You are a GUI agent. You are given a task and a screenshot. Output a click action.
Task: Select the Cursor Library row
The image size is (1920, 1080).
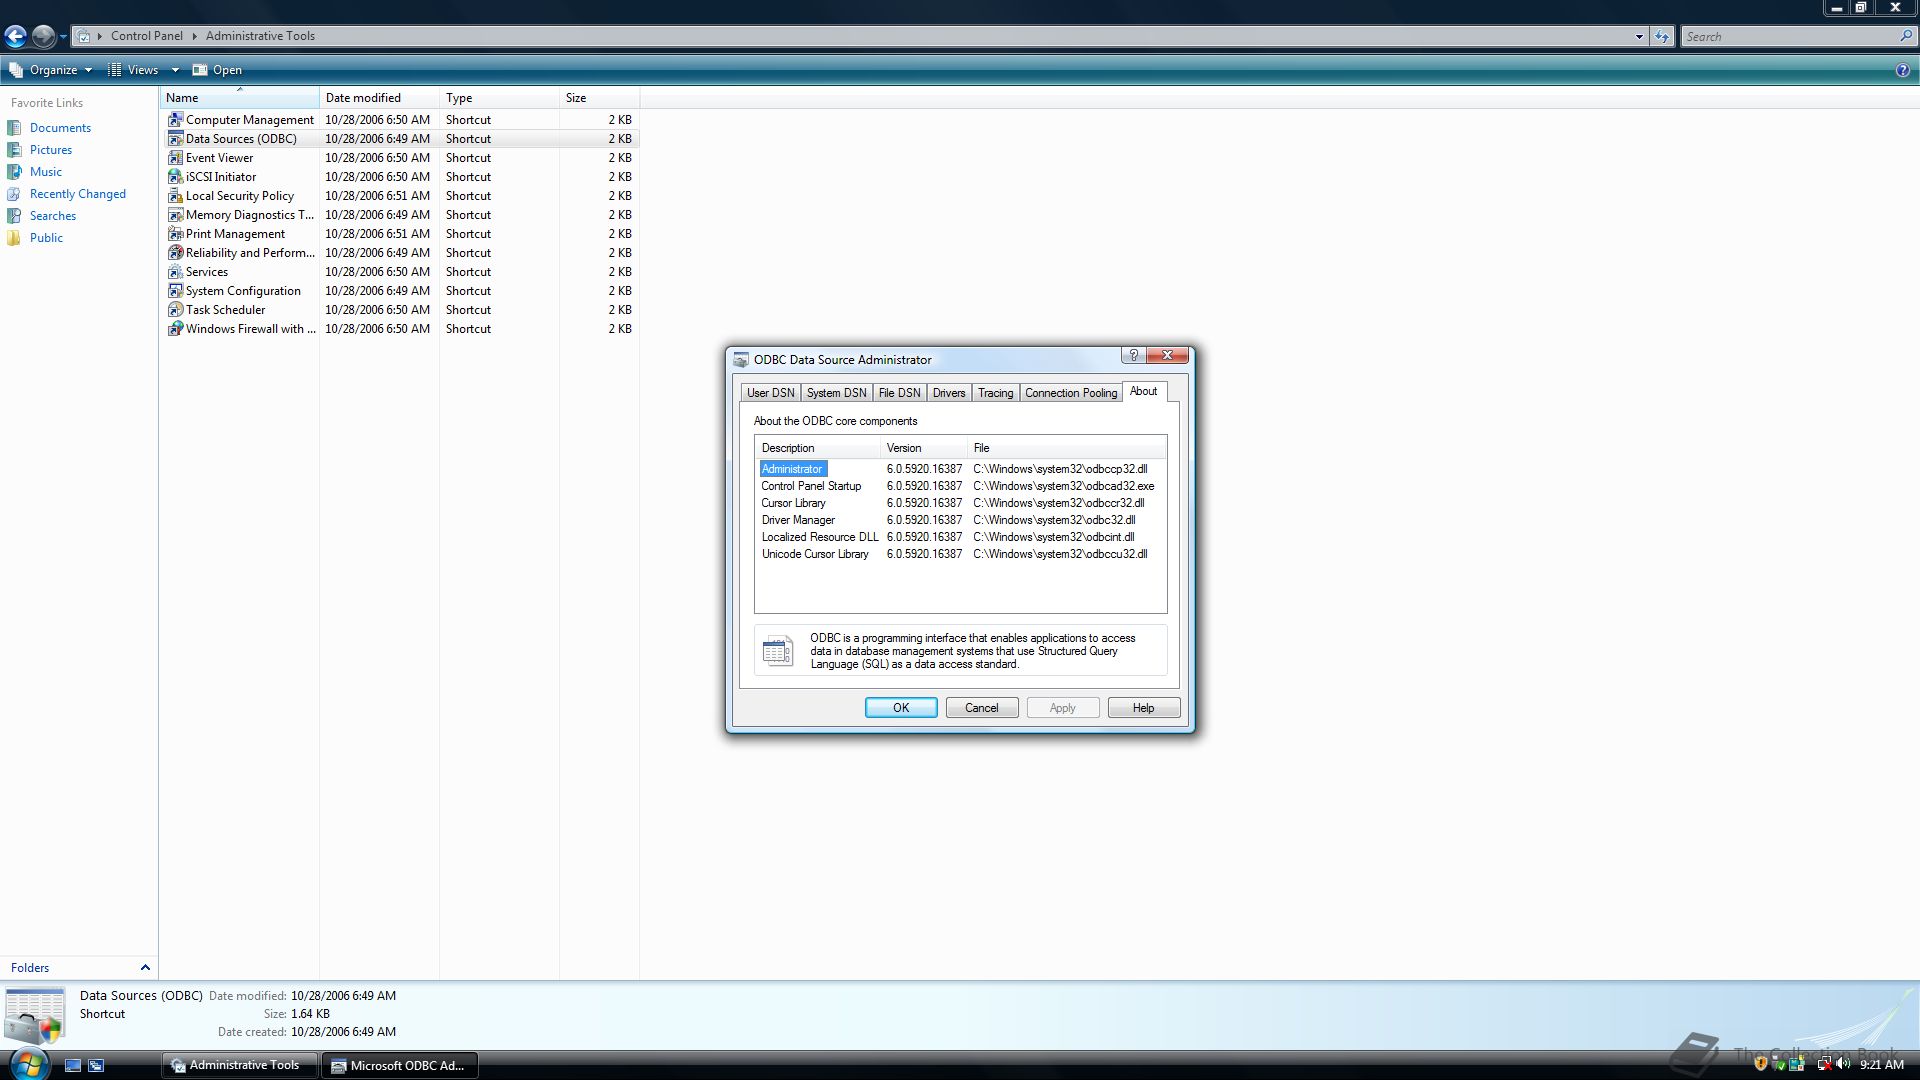coord(960,503)
